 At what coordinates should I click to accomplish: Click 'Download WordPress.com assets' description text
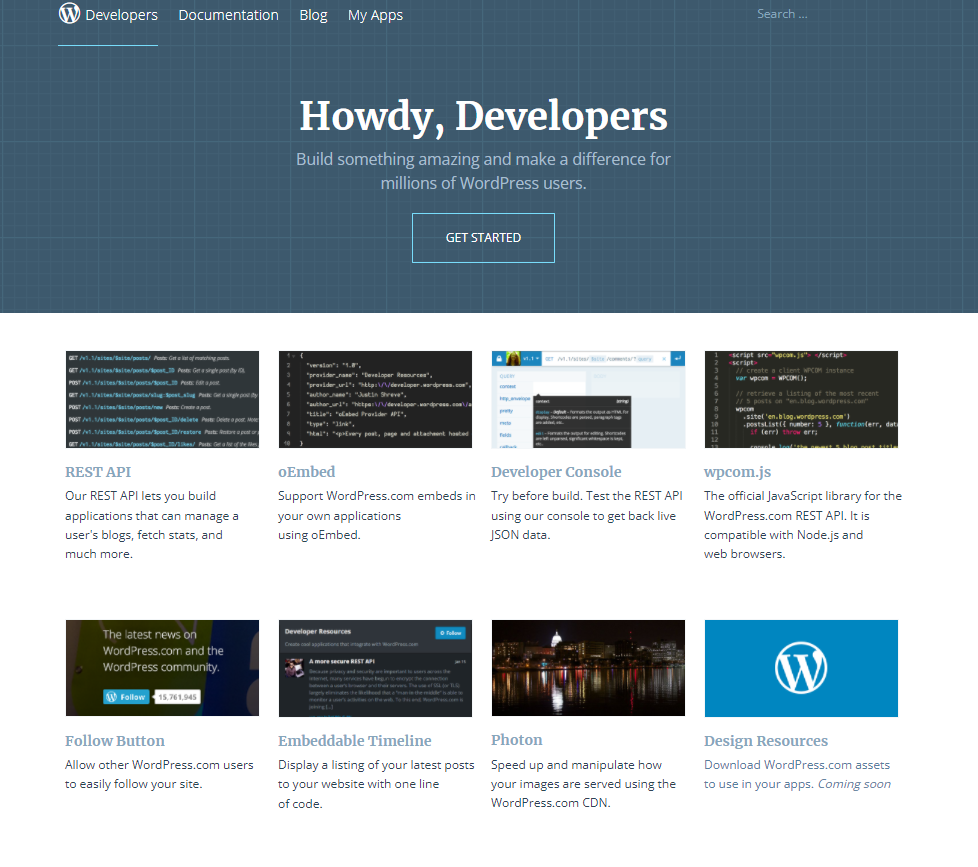tap(797, 774)
